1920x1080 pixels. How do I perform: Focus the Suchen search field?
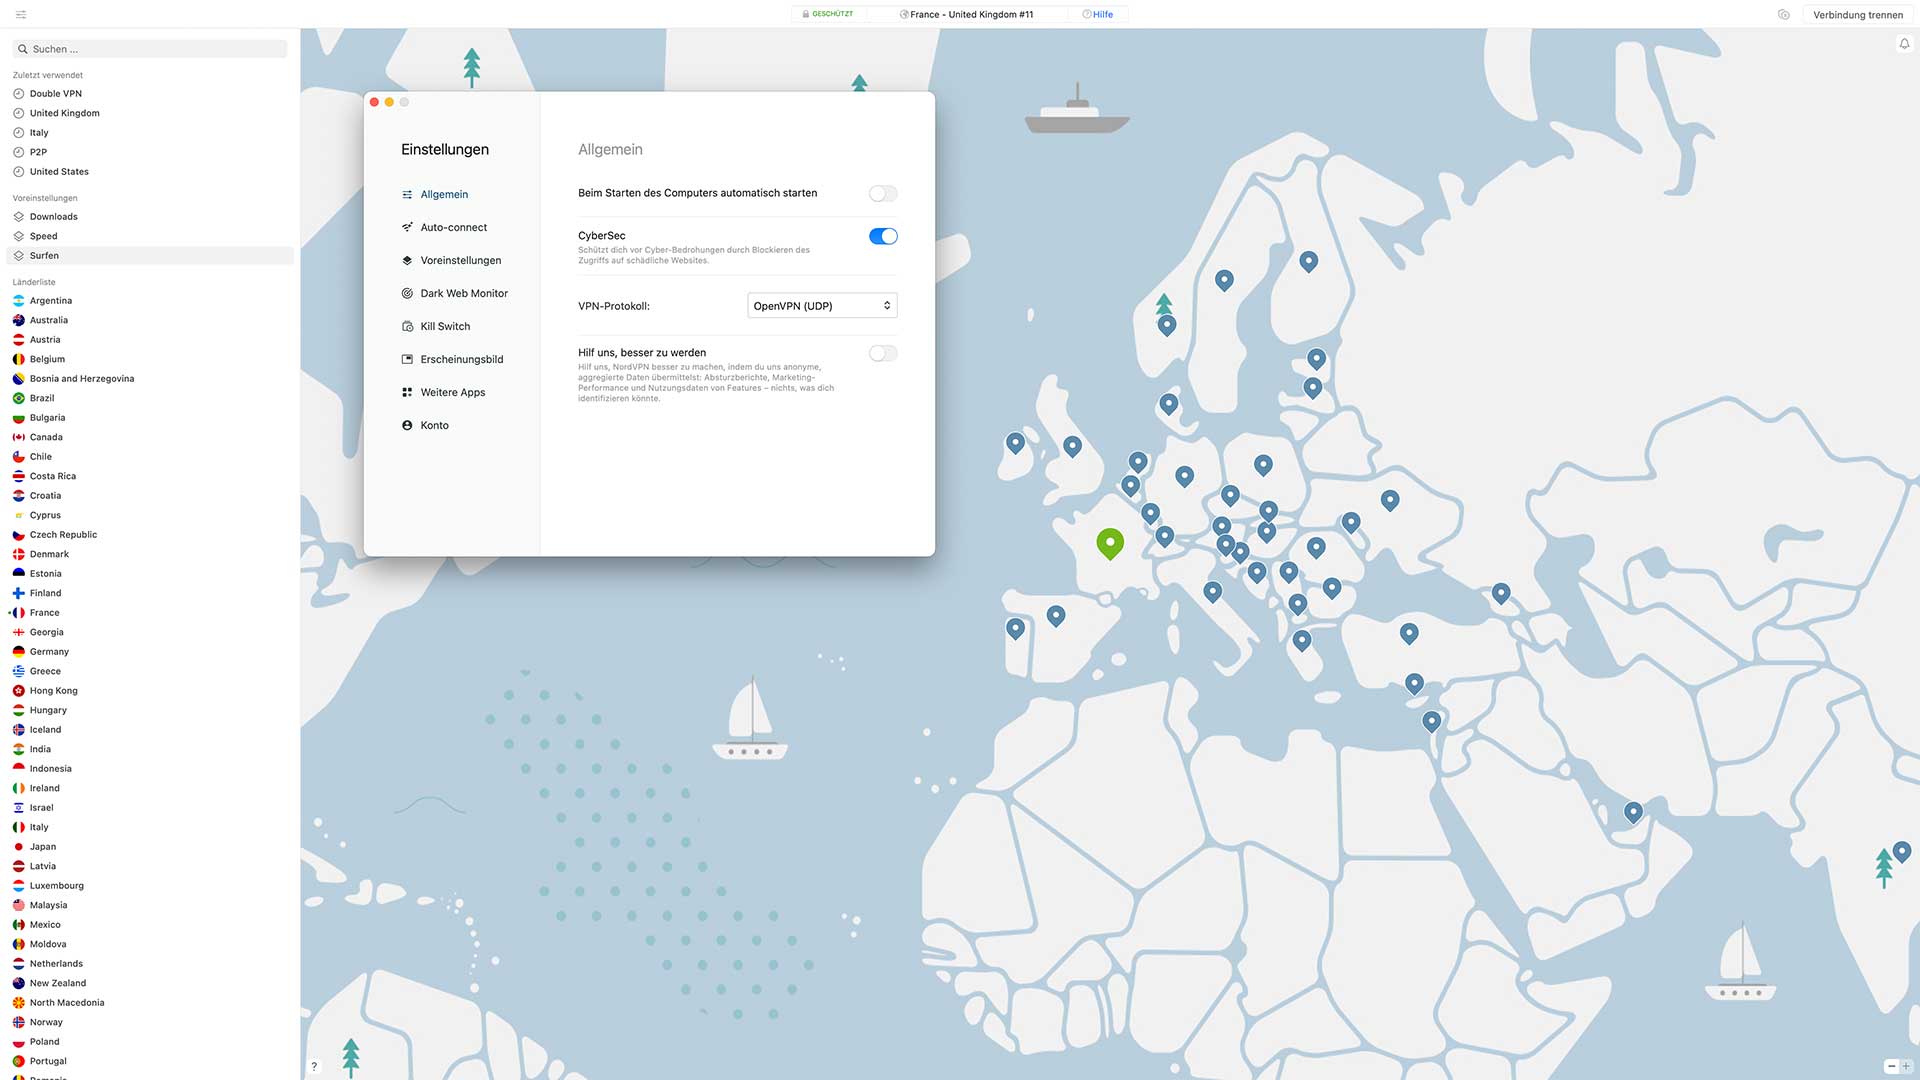[x=150, y=49]
